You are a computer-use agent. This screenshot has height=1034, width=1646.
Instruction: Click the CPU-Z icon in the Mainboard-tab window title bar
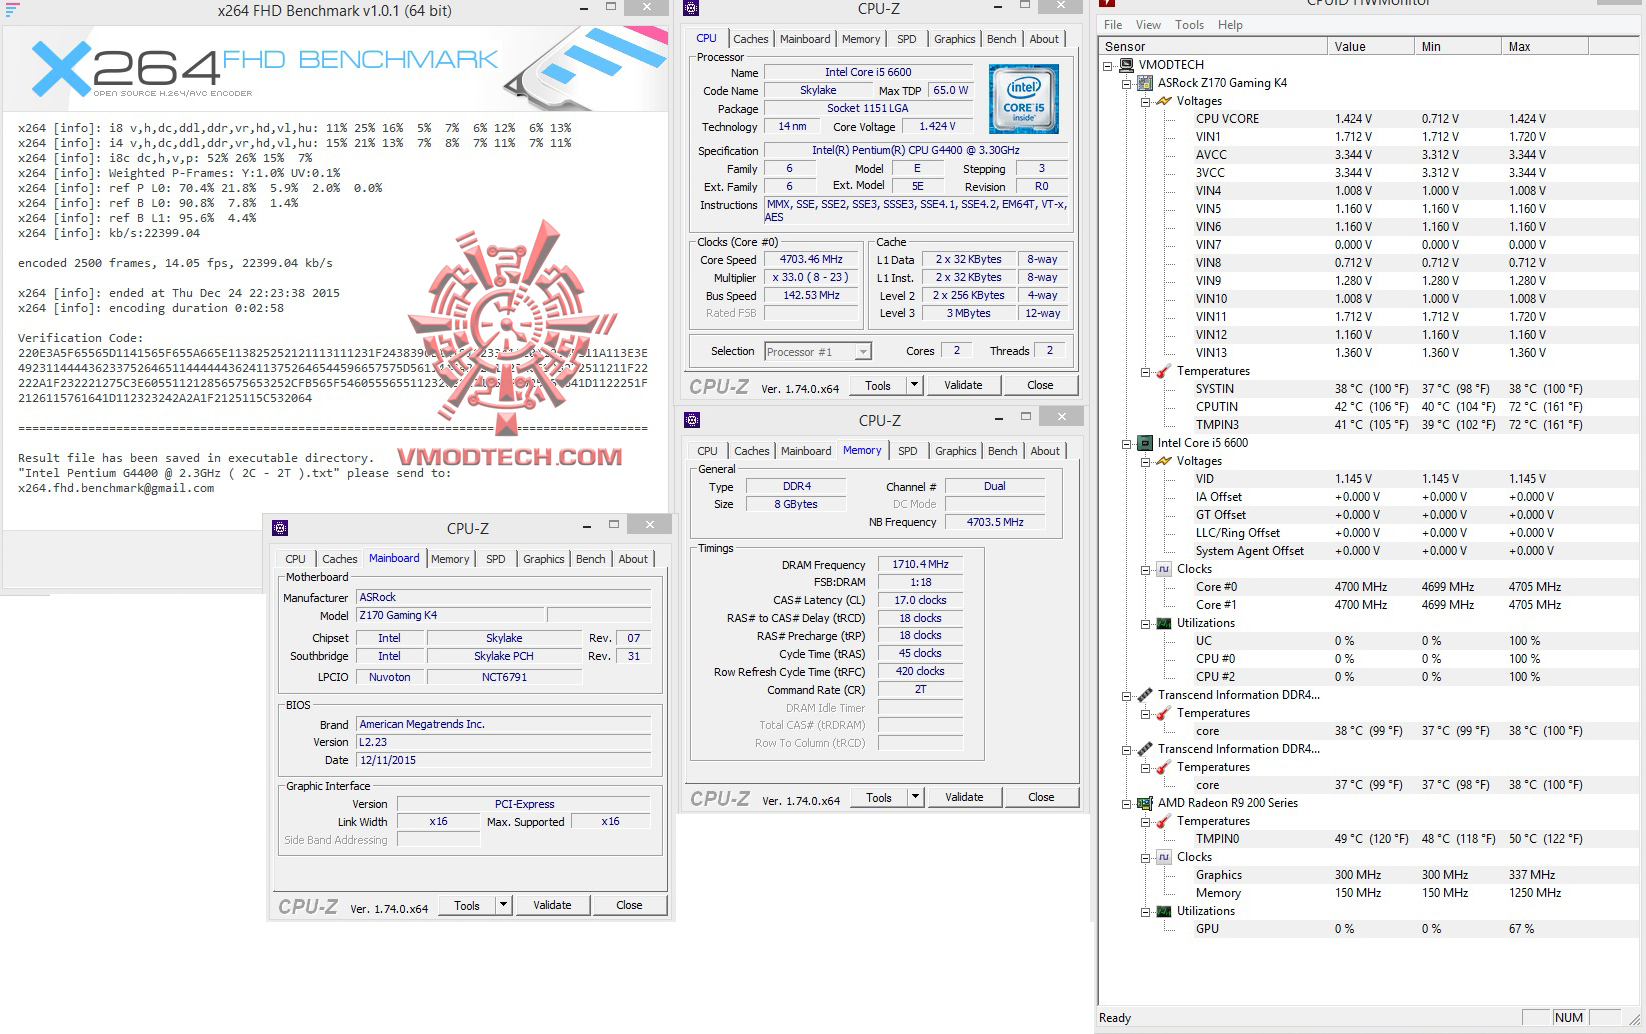pos(280,528)
